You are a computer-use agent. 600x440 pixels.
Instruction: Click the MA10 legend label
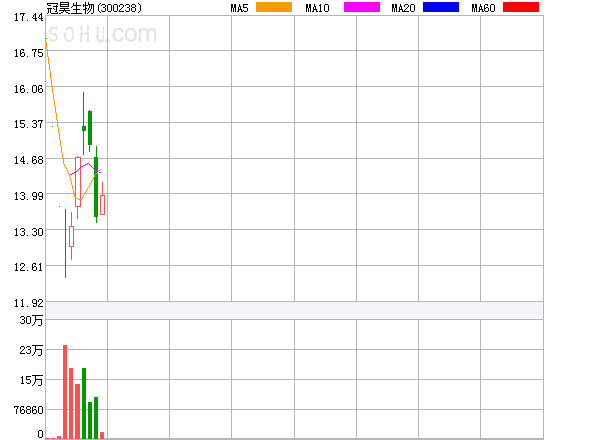[x=317, y=8]
